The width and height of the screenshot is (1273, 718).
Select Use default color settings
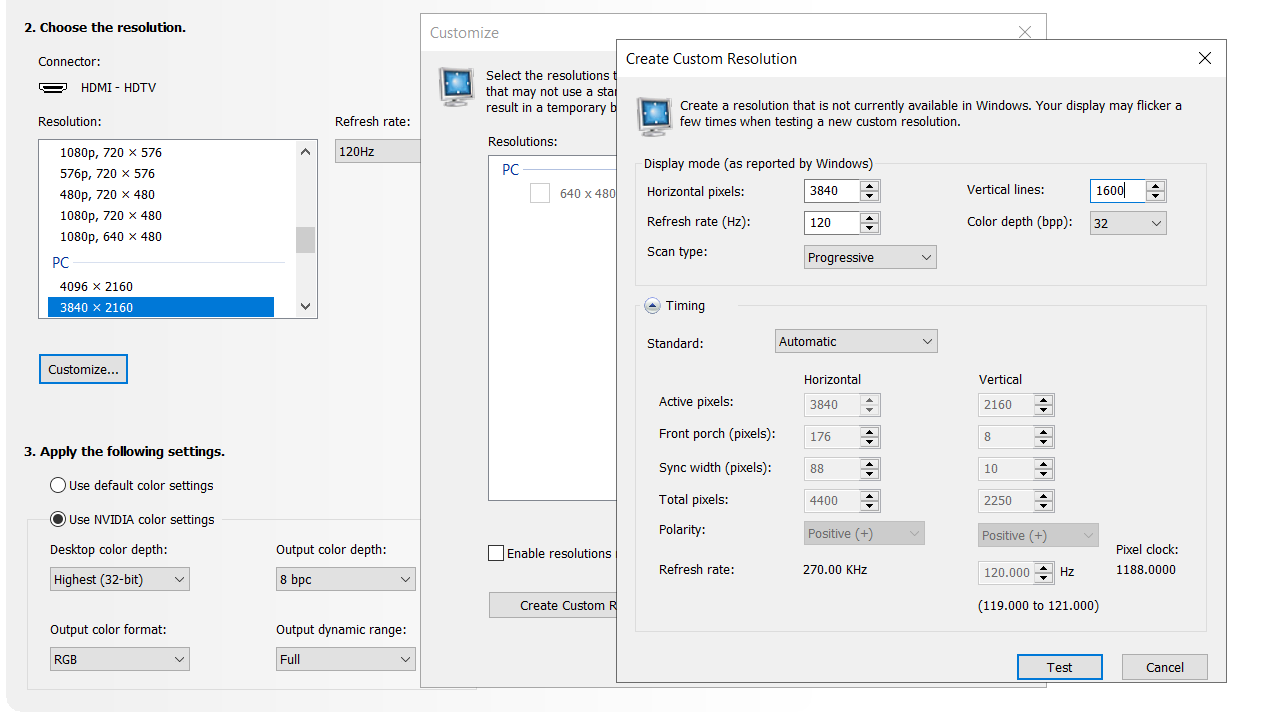58,485
